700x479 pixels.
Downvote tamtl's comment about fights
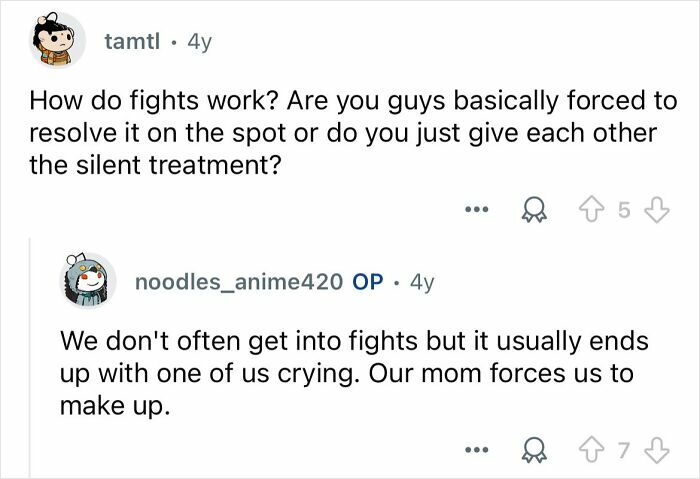[658, 210]
